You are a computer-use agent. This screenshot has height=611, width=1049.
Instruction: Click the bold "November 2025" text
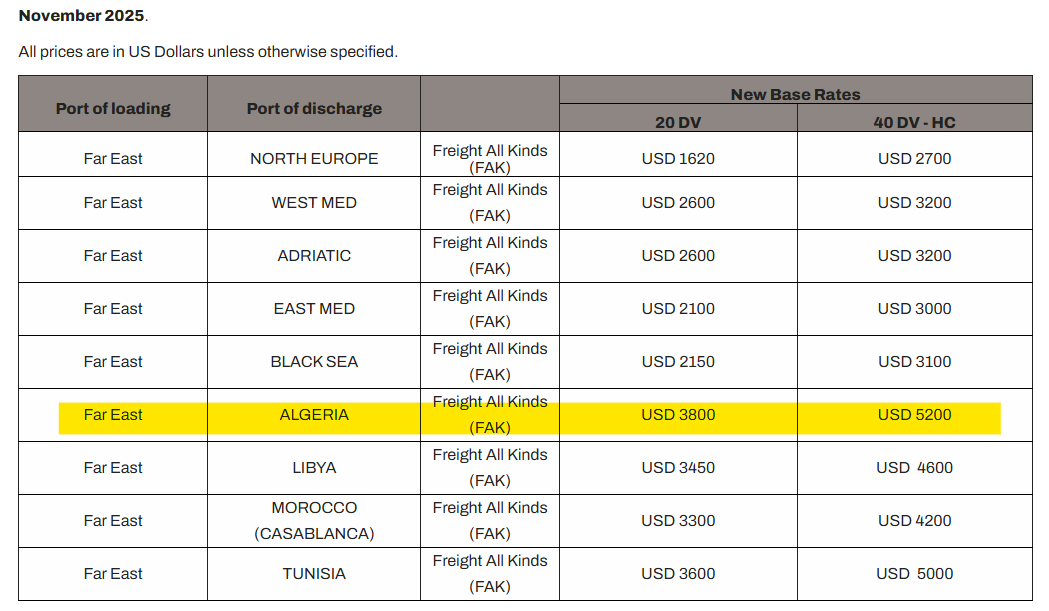click(x=81, y=16)
